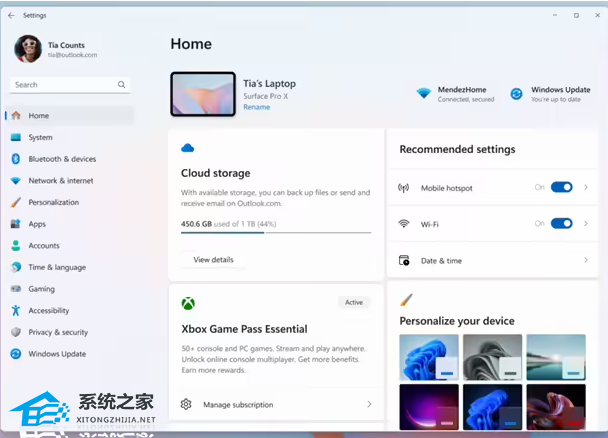
Task: Select the gray bloom theme thumbnail
Action: [x=492, y=357]
